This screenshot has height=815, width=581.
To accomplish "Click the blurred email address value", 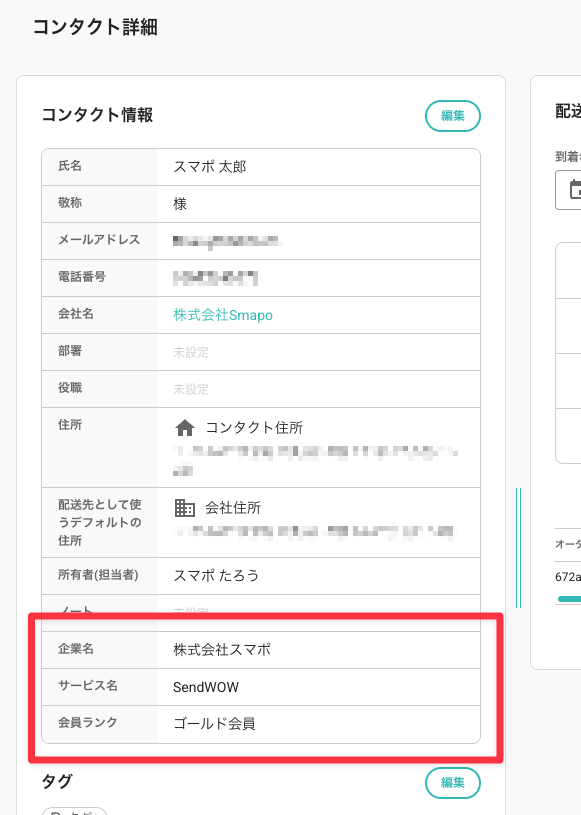I will tap(227, 241).
